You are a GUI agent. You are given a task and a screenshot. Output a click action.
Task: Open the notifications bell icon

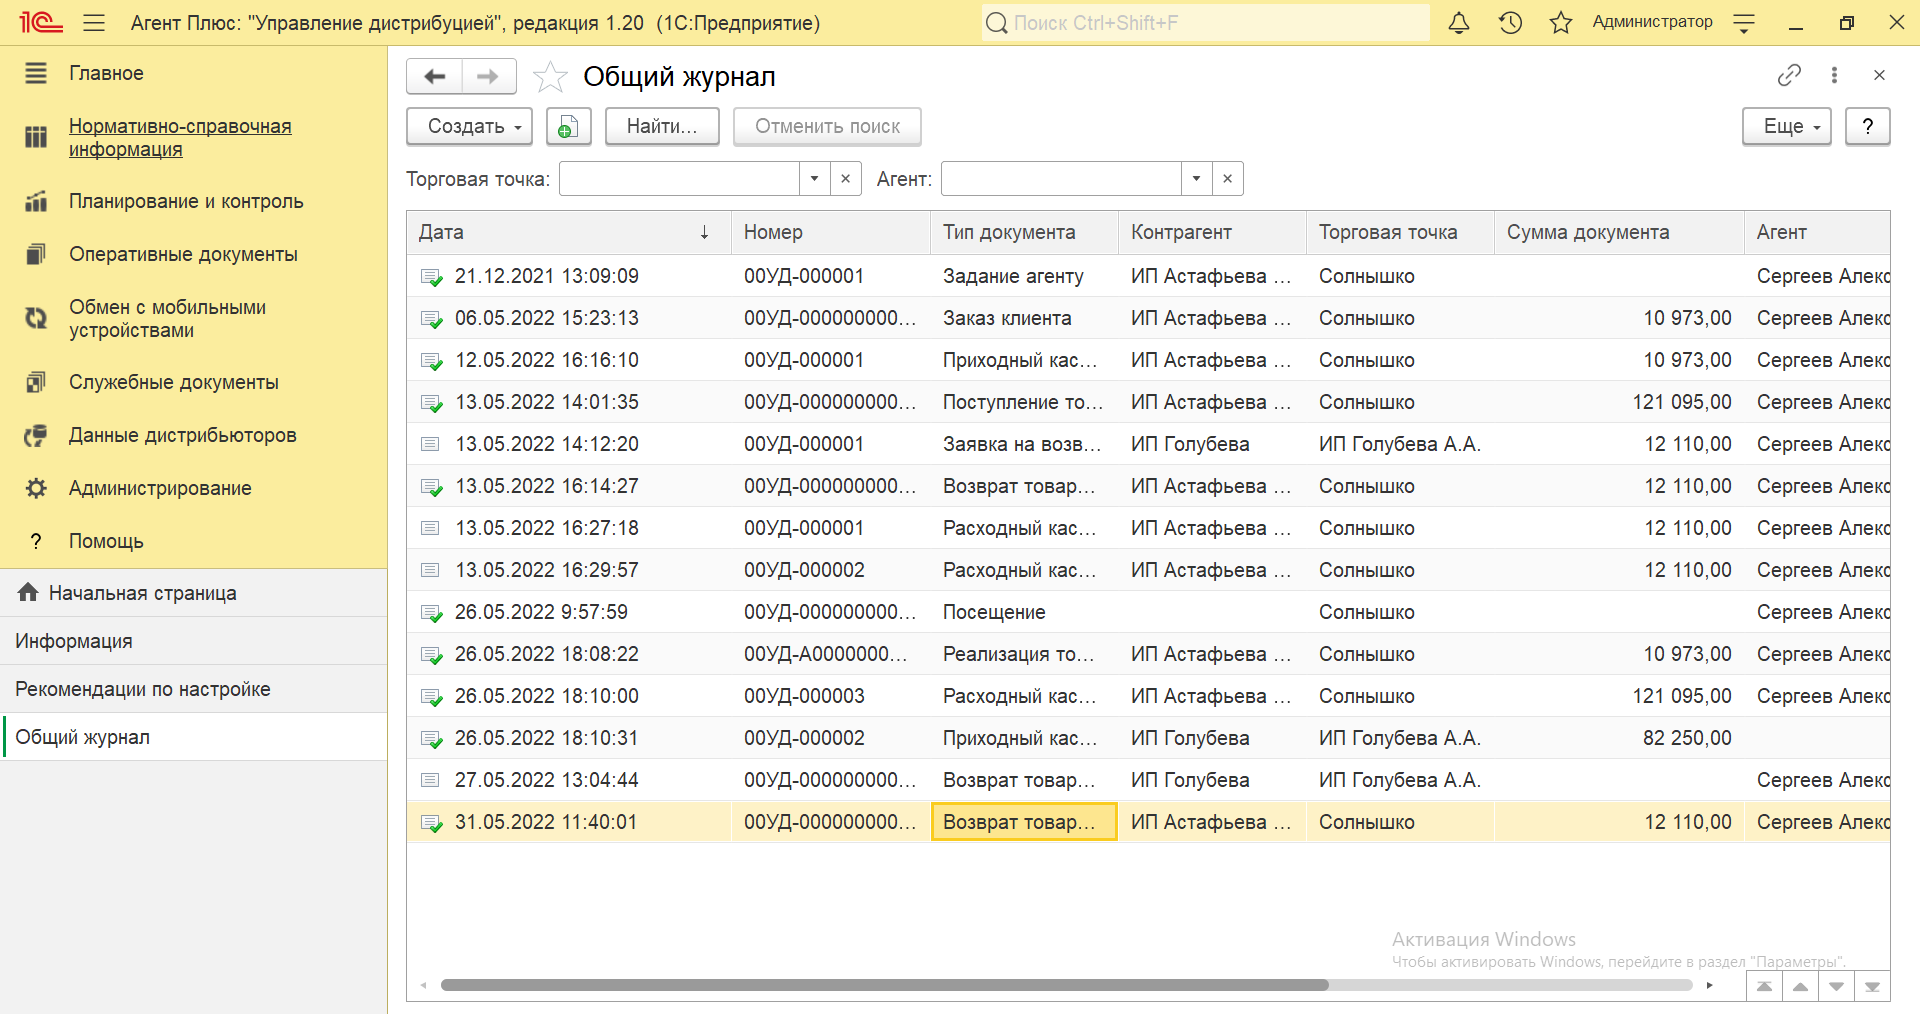tap(1459, 23)
